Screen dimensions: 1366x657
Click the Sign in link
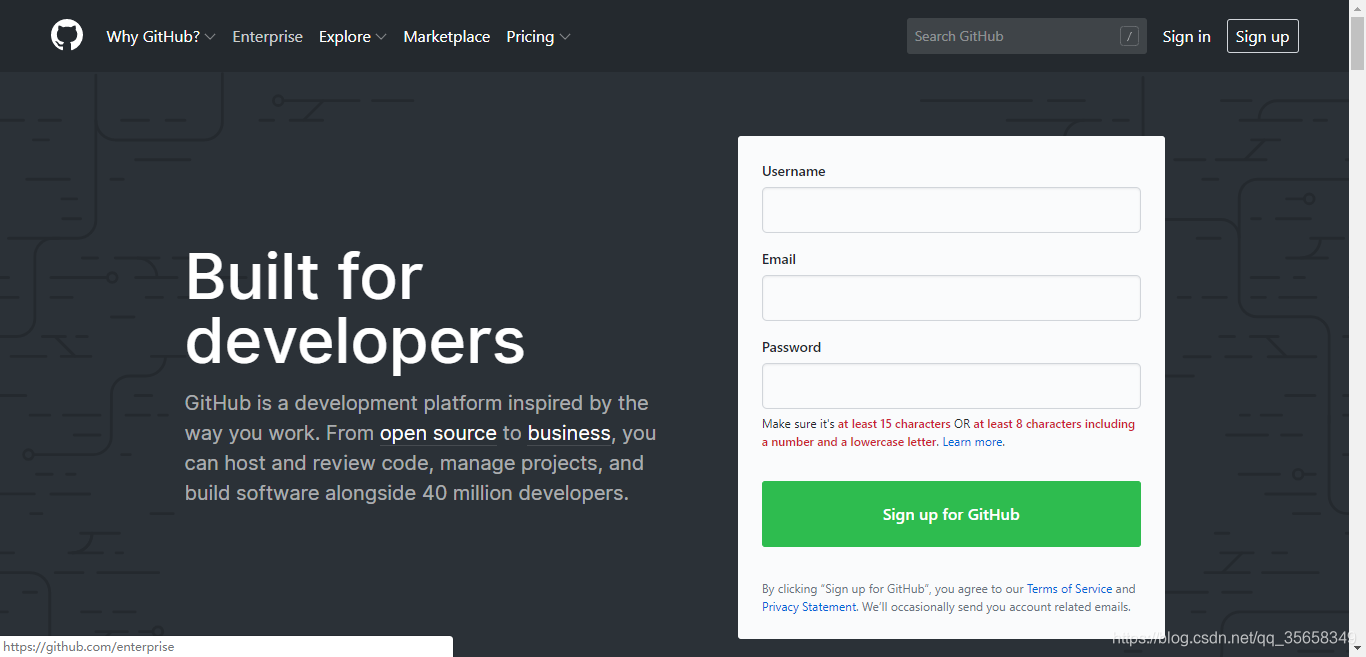pyautogui.click(x=1186, y=37)
